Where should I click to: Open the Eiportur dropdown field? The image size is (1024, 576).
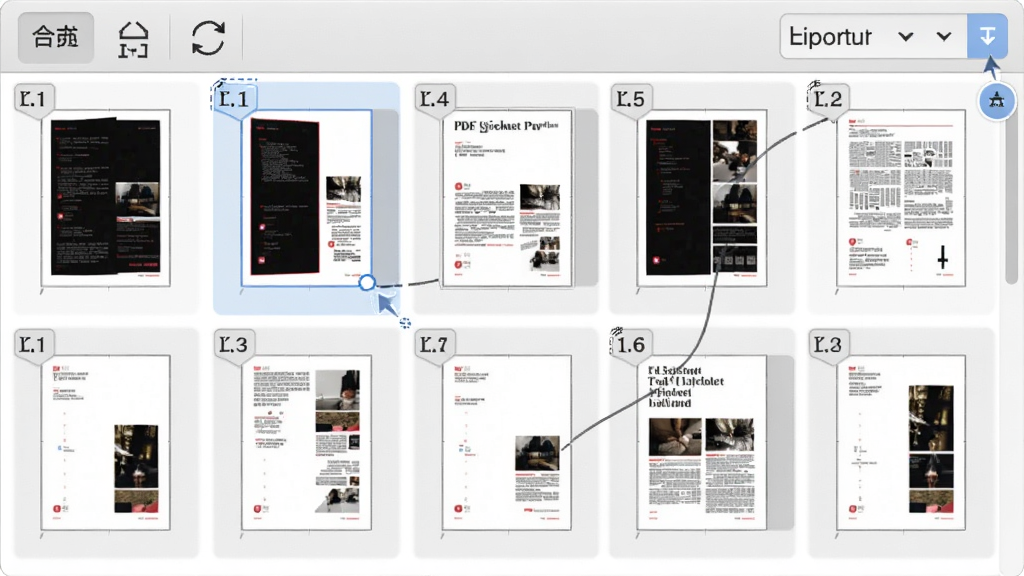click(873, 37)
